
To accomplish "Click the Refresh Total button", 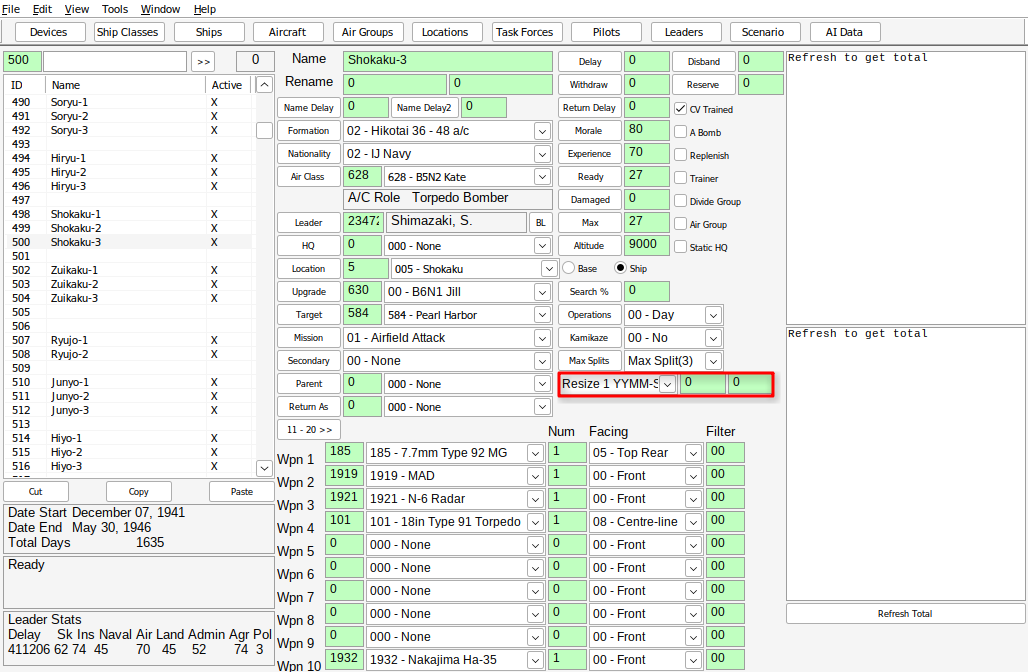I will (905, 614).
